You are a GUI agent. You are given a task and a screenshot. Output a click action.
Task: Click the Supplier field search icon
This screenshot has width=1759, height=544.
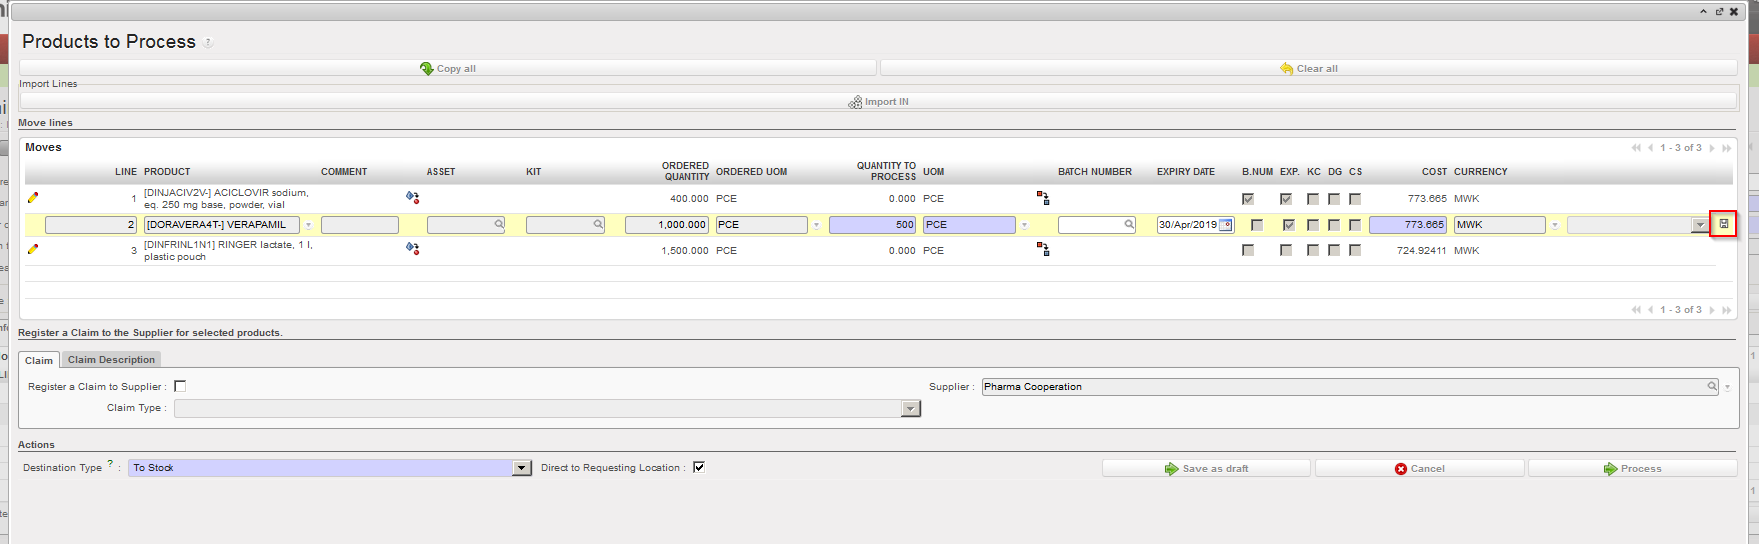1712,387
